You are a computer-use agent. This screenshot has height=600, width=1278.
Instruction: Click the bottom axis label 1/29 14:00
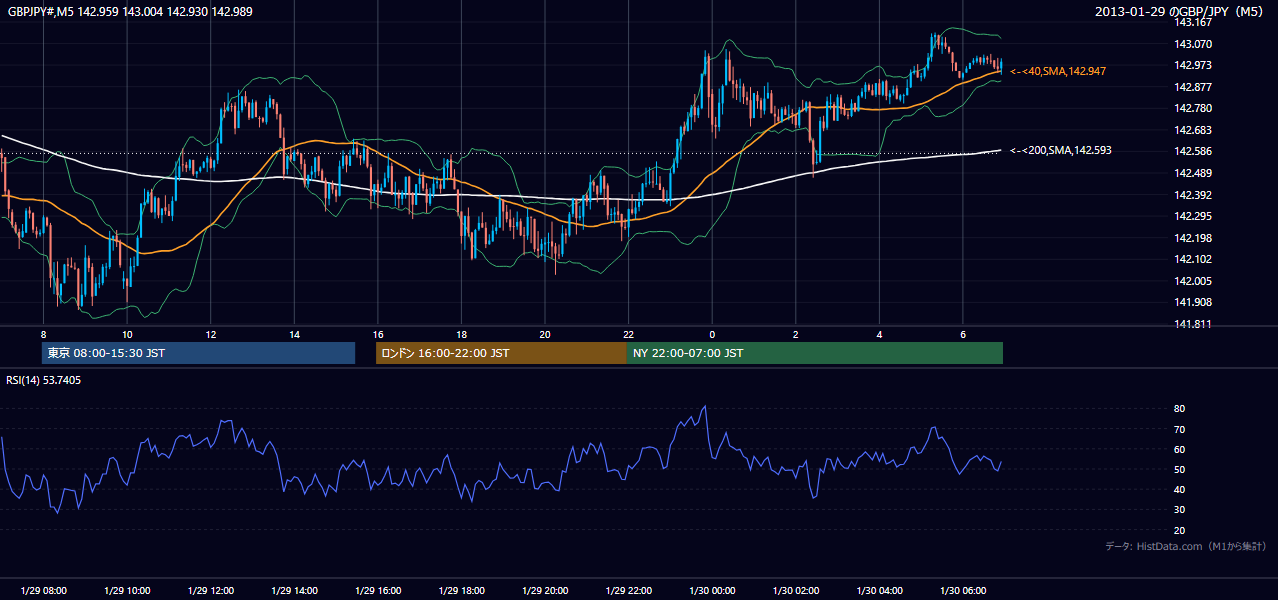pyautogui.click(x=294, y=590)
